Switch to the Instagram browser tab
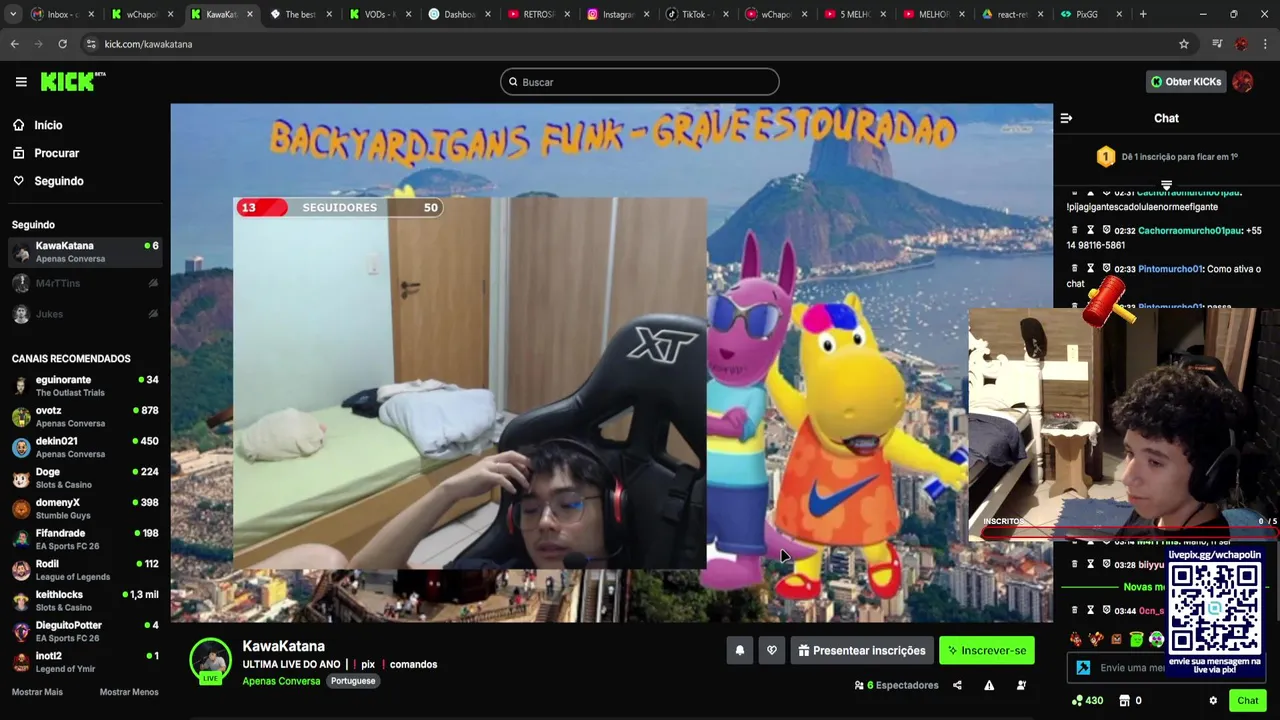1280x720 pixels. pyautogui.click(x=618, y=14)
